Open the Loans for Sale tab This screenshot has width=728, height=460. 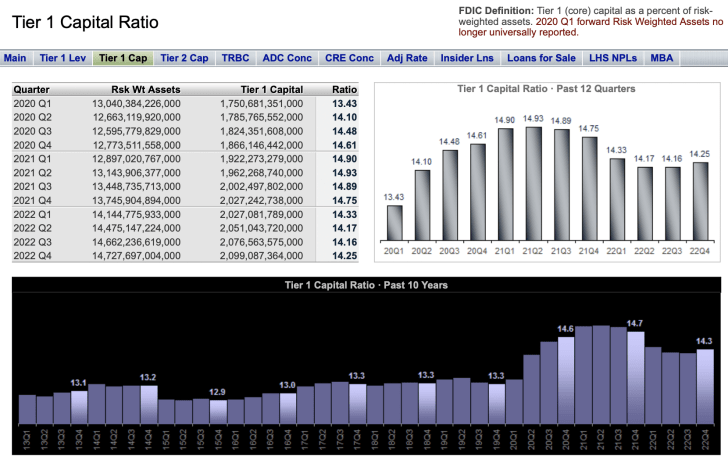(539, 58)
